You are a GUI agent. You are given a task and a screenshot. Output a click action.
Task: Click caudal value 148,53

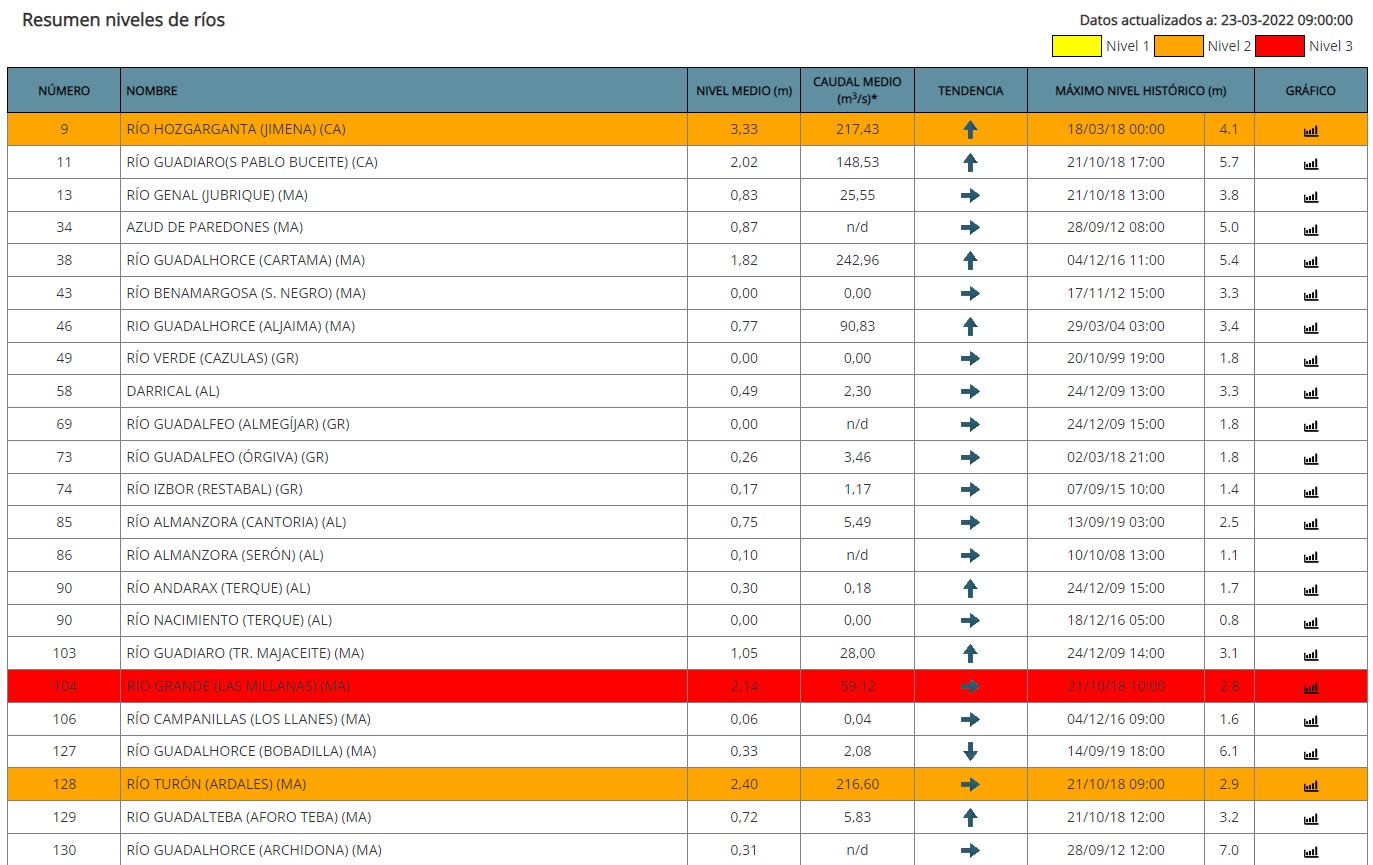[x=857, y=162]
